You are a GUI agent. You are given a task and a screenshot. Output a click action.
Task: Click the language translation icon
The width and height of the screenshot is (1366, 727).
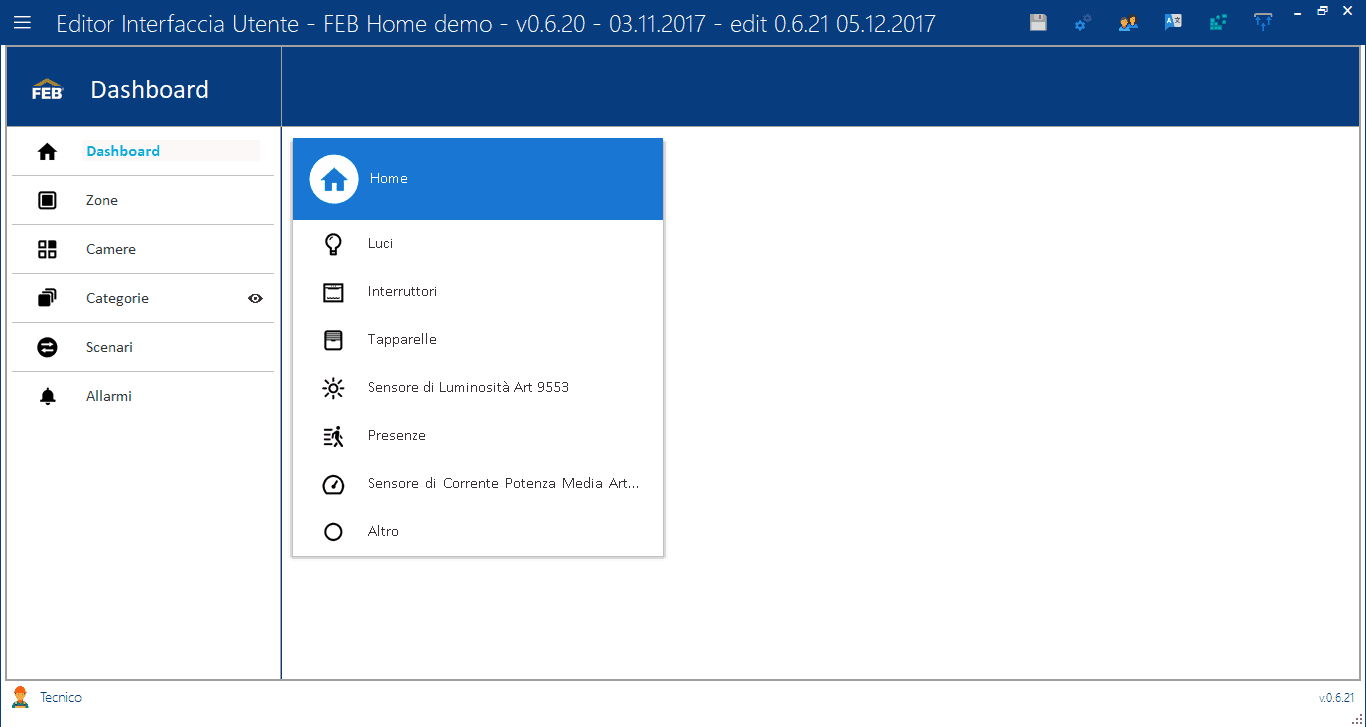click(x=1173, y=22)
